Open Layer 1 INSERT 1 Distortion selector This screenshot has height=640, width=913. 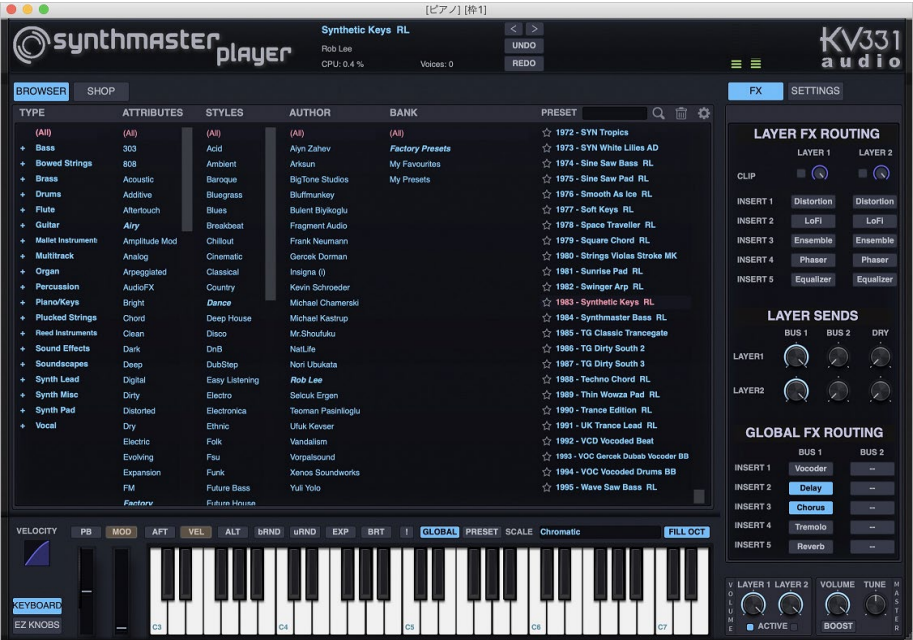pyautogui.click(x=813, y=201)
